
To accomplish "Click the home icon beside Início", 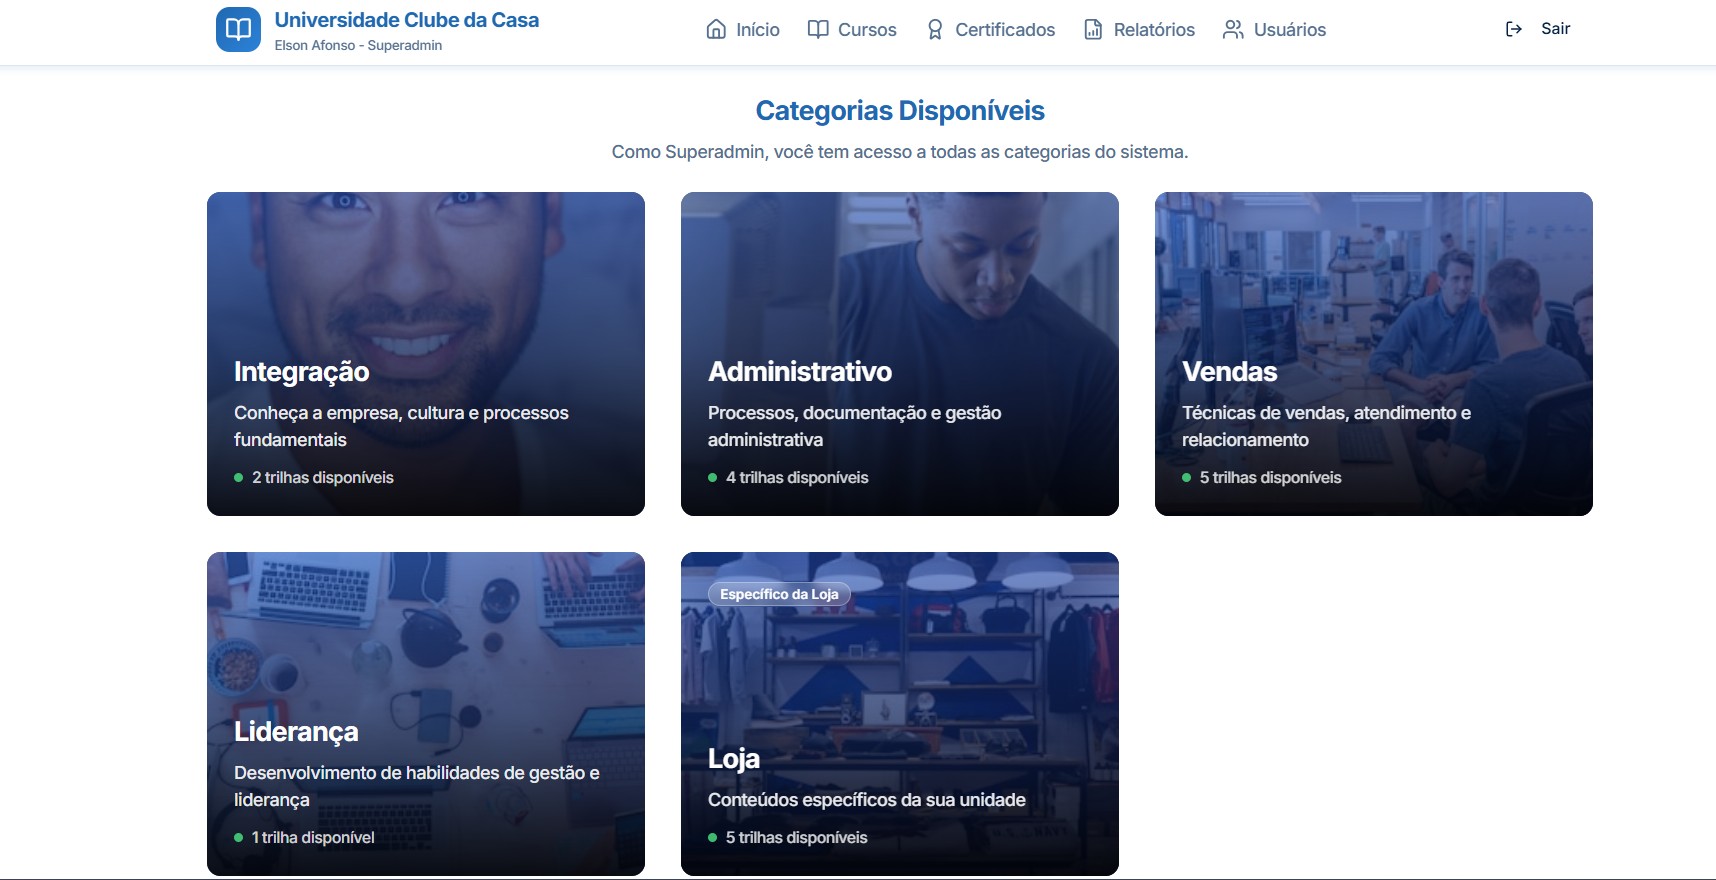I will click(716, 29).
